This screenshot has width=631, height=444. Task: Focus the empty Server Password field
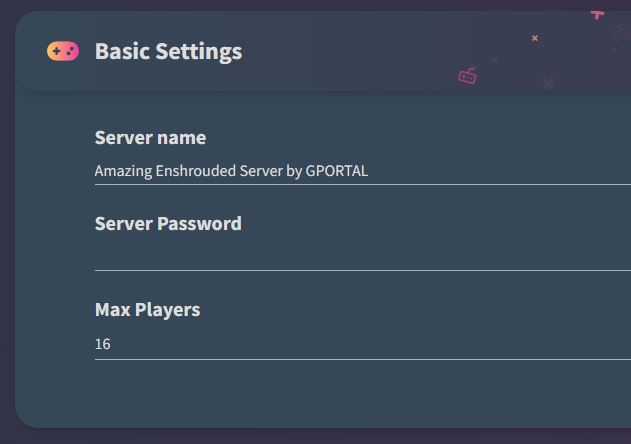click(x=363, y=256)
